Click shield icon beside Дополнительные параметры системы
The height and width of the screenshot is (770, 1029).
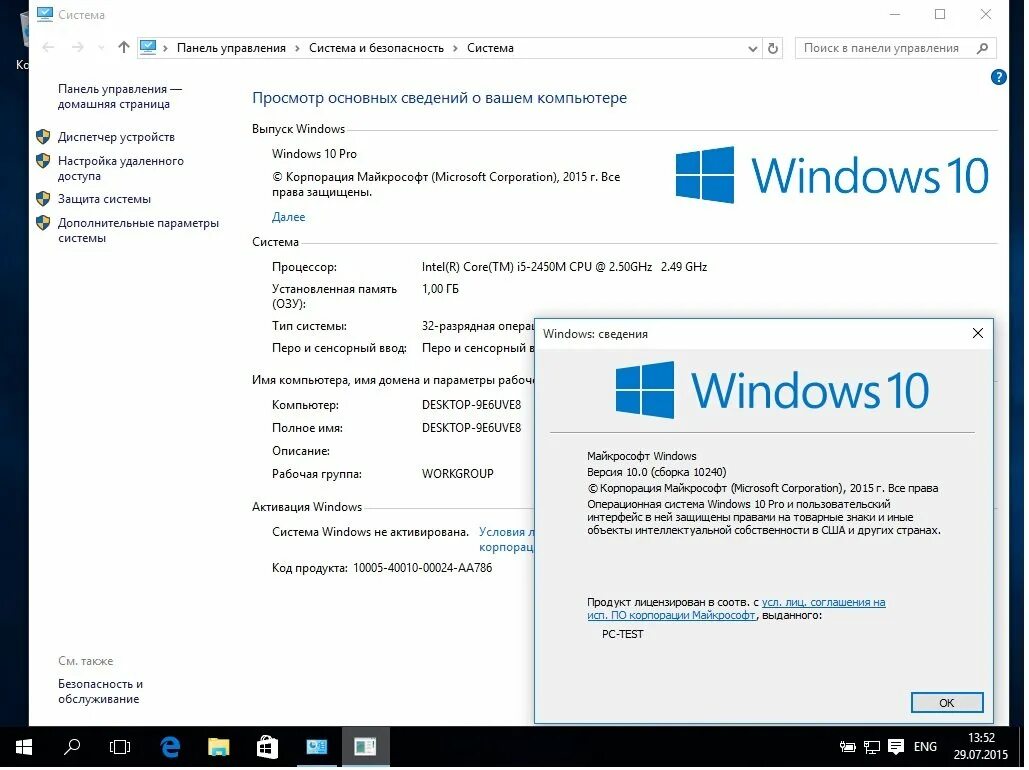[x=43, y=223]
